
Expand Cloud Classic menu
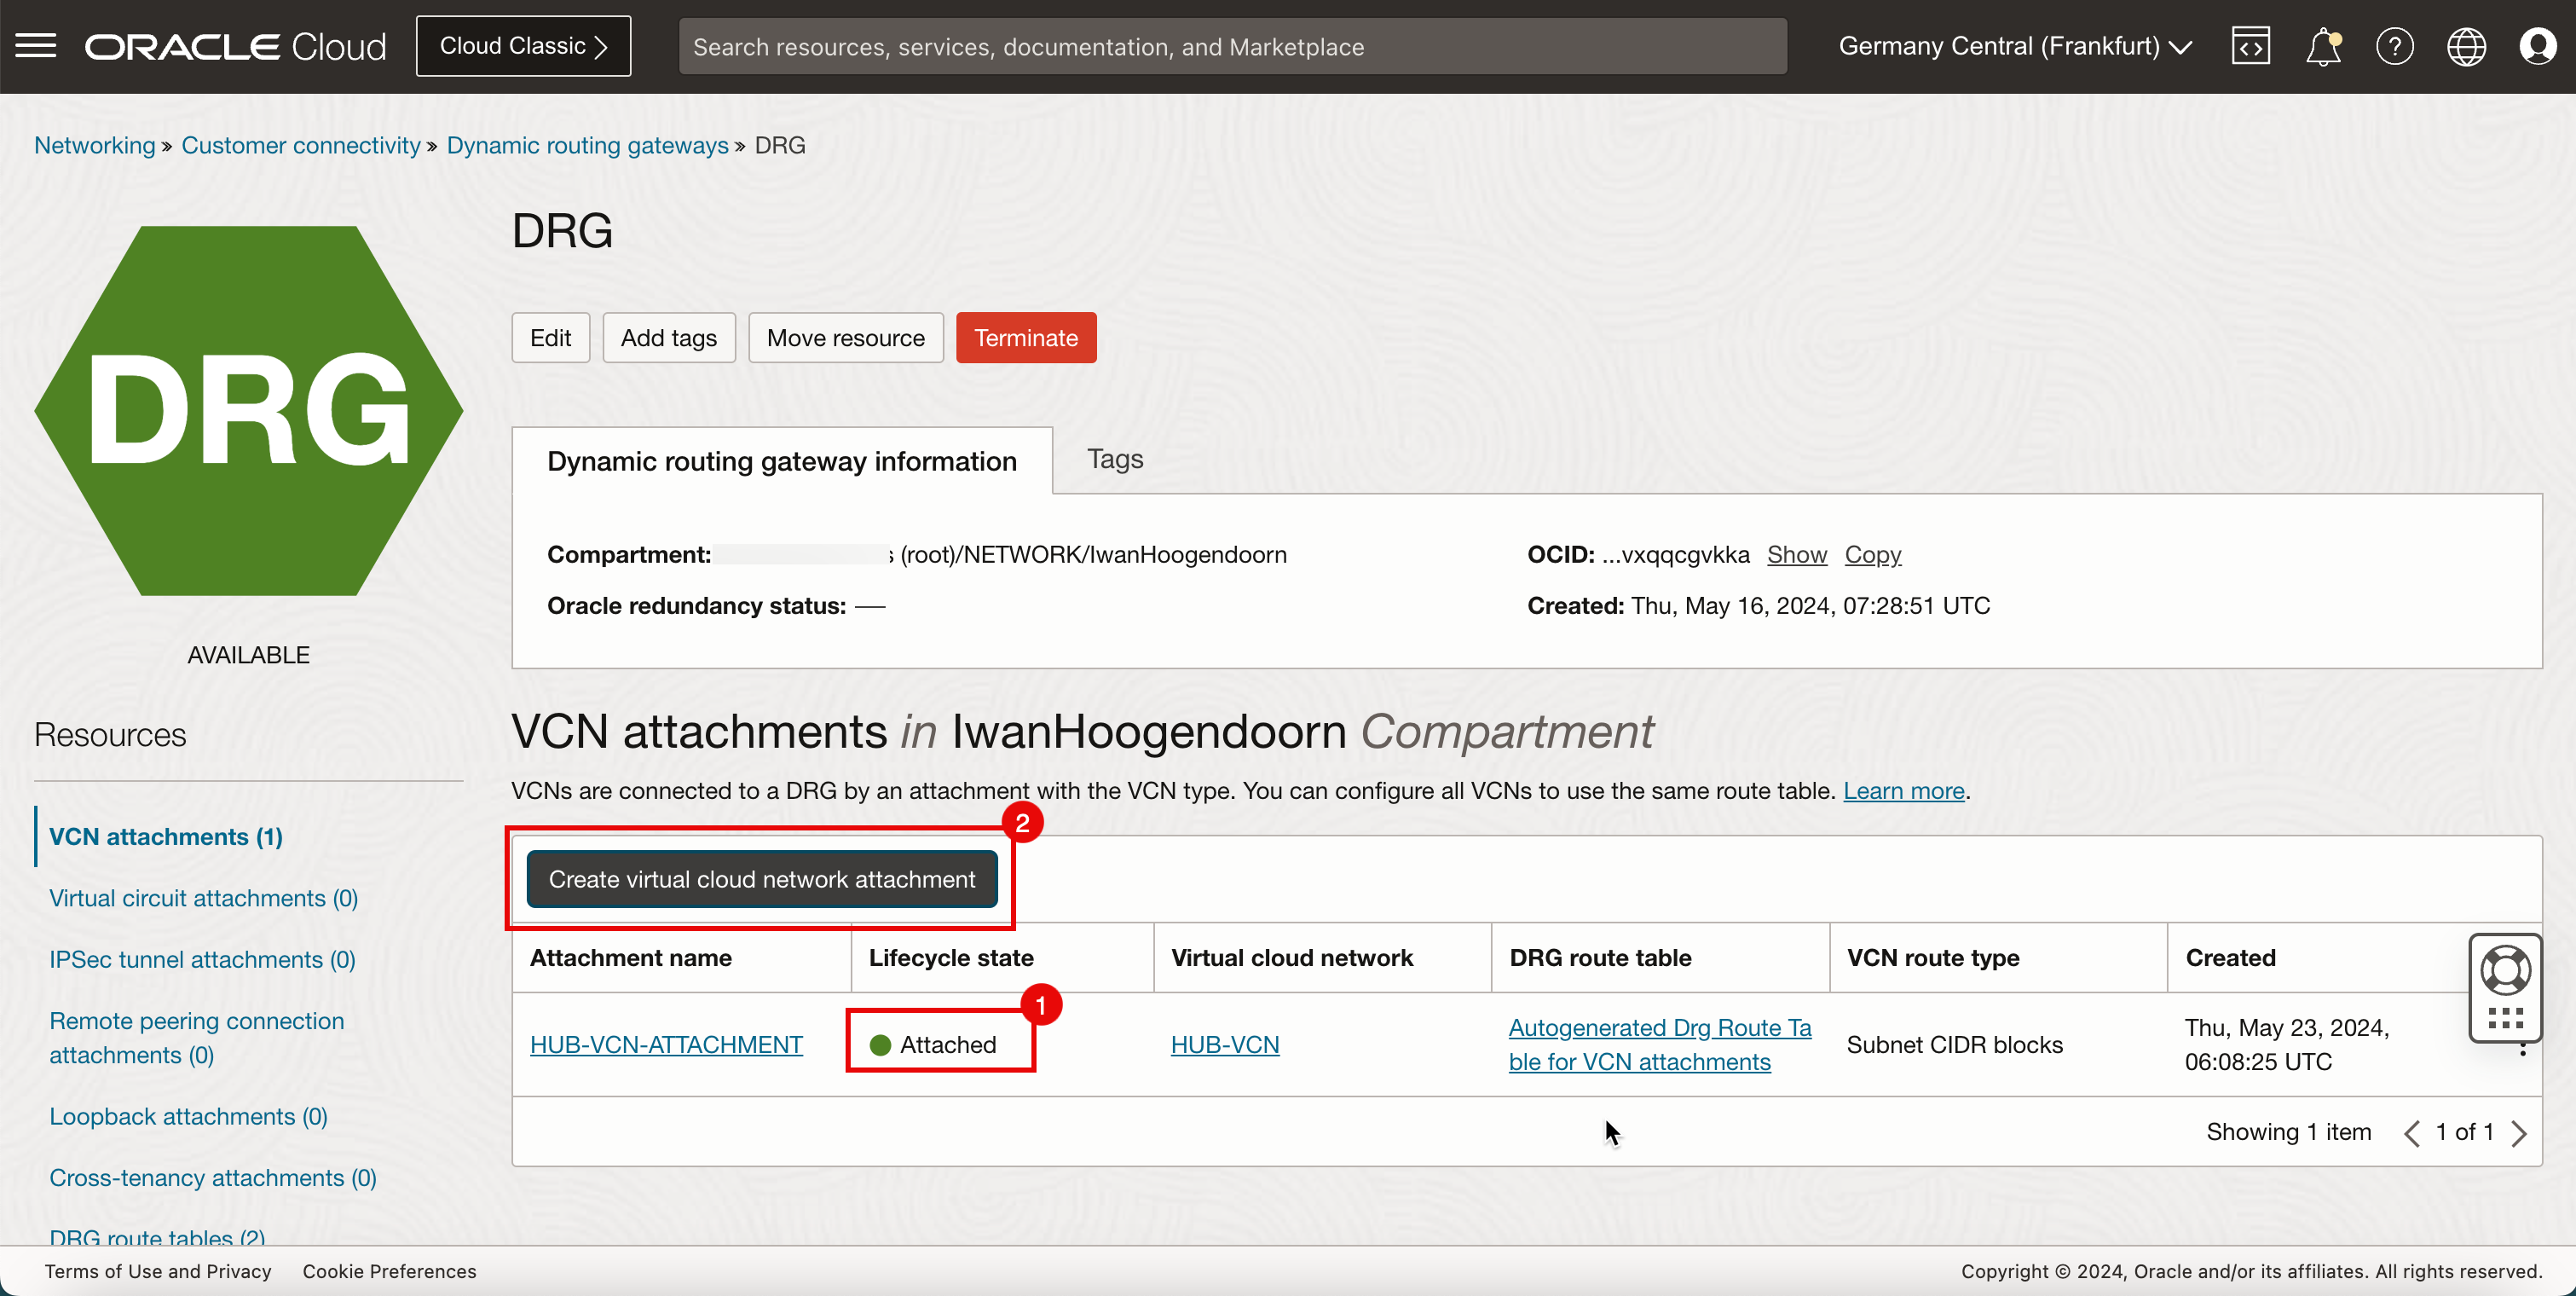(x=525, y=46)
